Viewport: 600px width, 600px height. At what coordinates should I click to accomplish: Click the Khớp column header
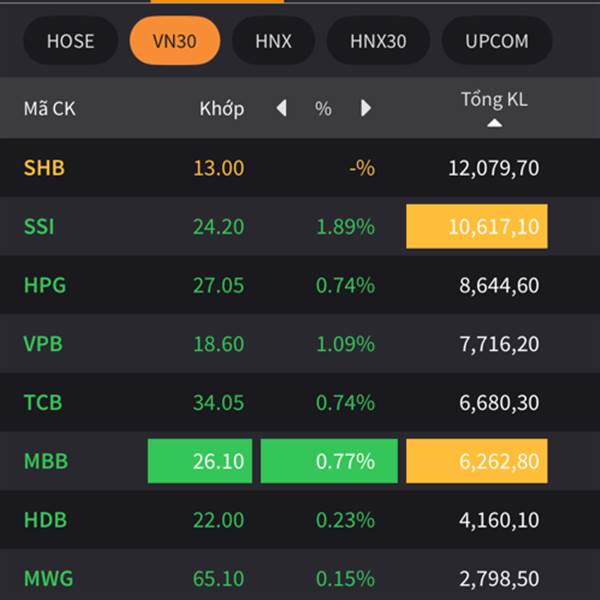222,109
